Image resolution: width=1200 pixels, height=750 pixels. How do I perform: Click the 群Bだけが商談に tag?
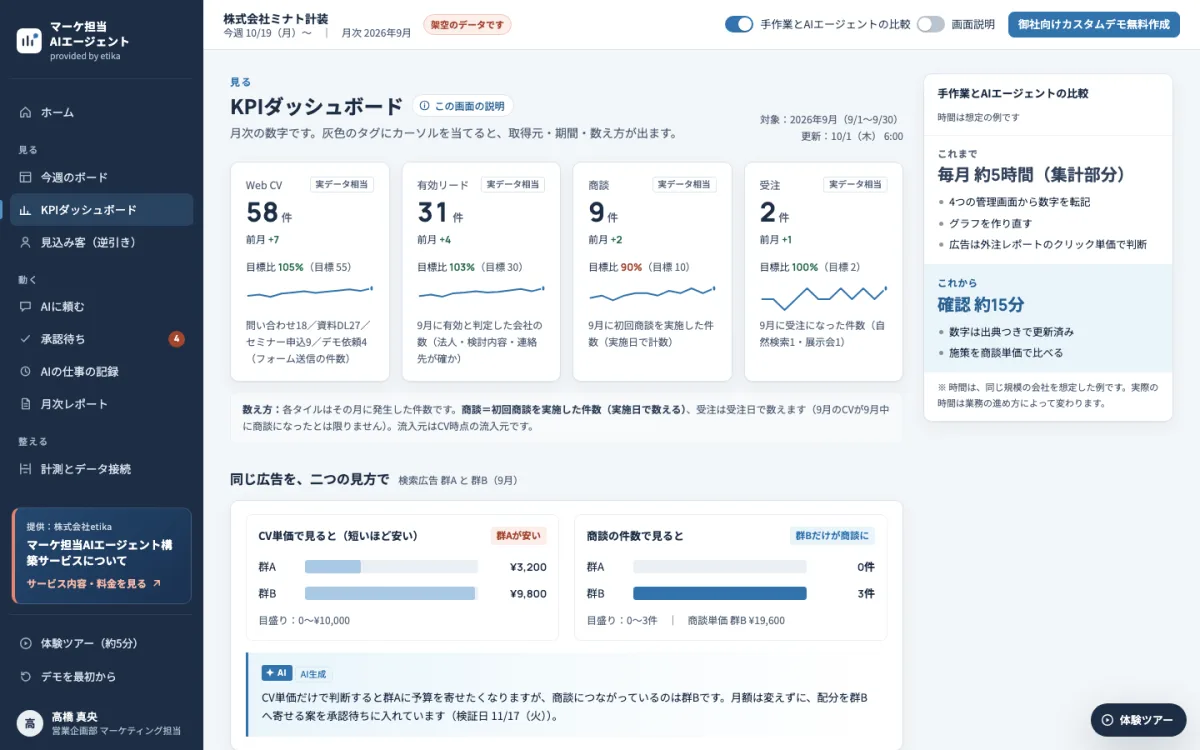[x=832, y=535]
